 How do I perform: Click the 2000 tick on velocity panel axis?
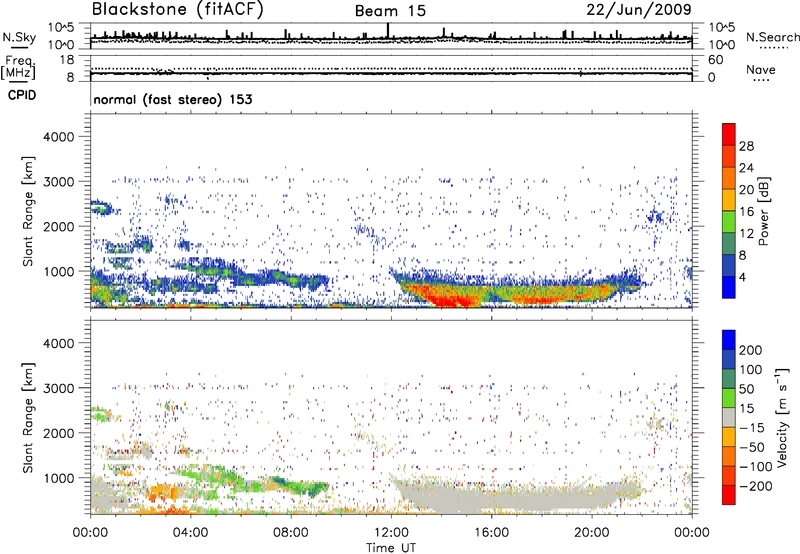point(58,433)
